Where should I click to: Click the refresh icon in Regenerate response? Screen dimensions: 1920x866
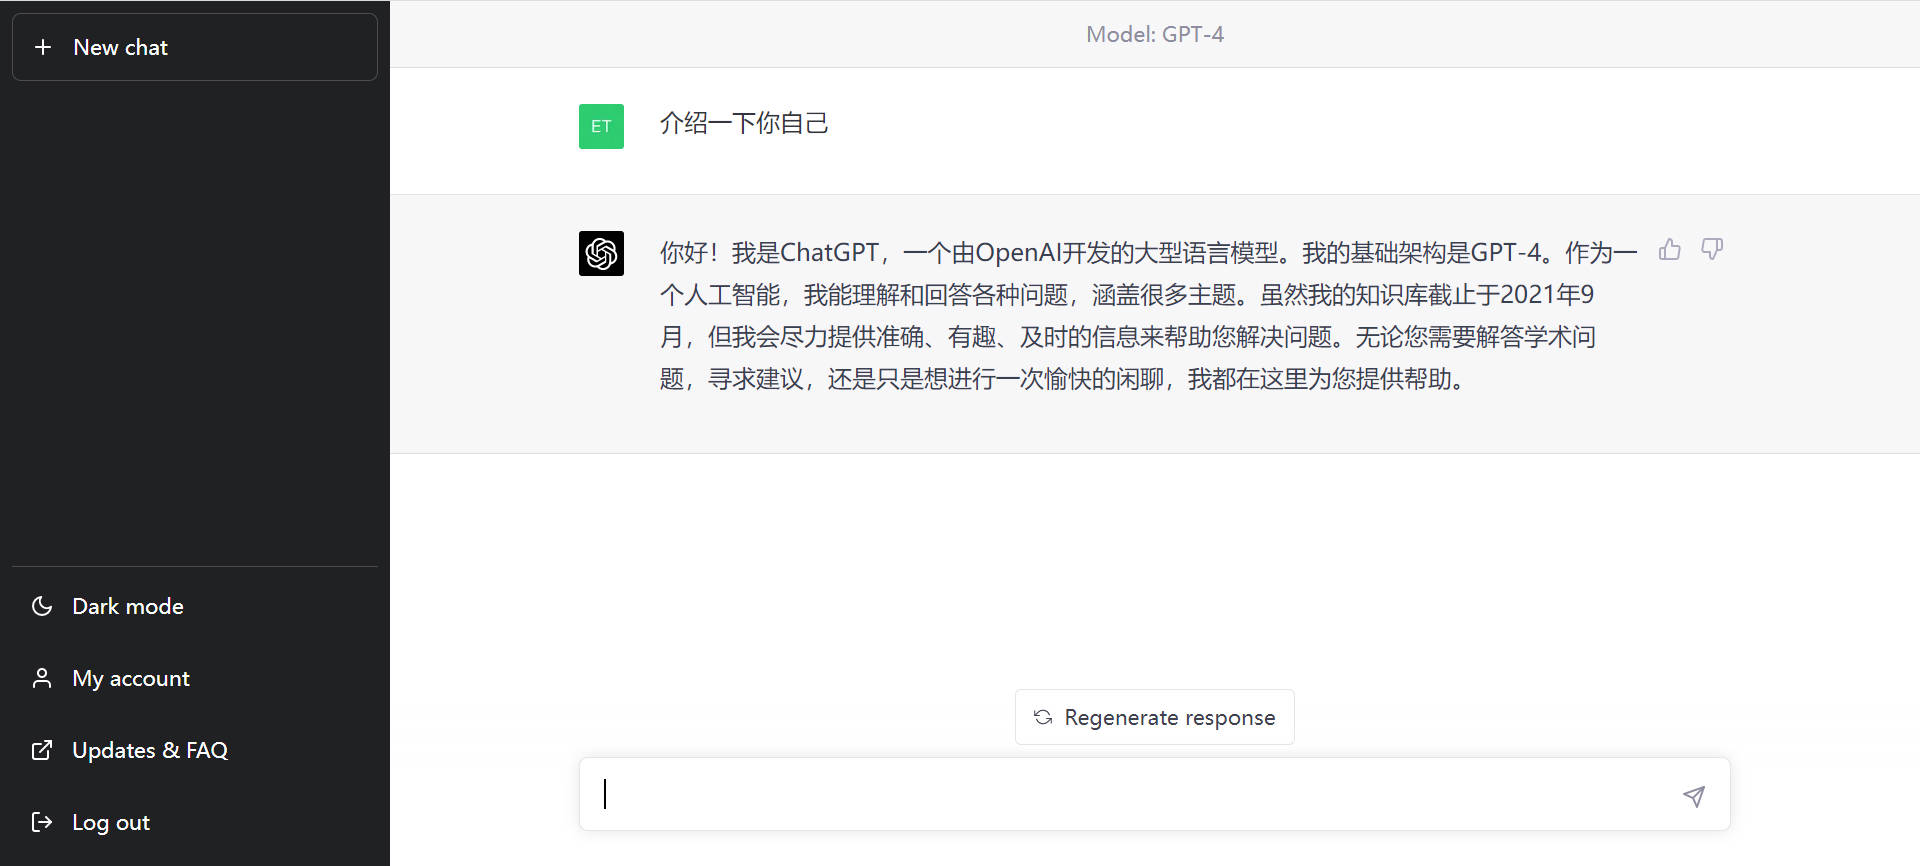click(1043, 717)
